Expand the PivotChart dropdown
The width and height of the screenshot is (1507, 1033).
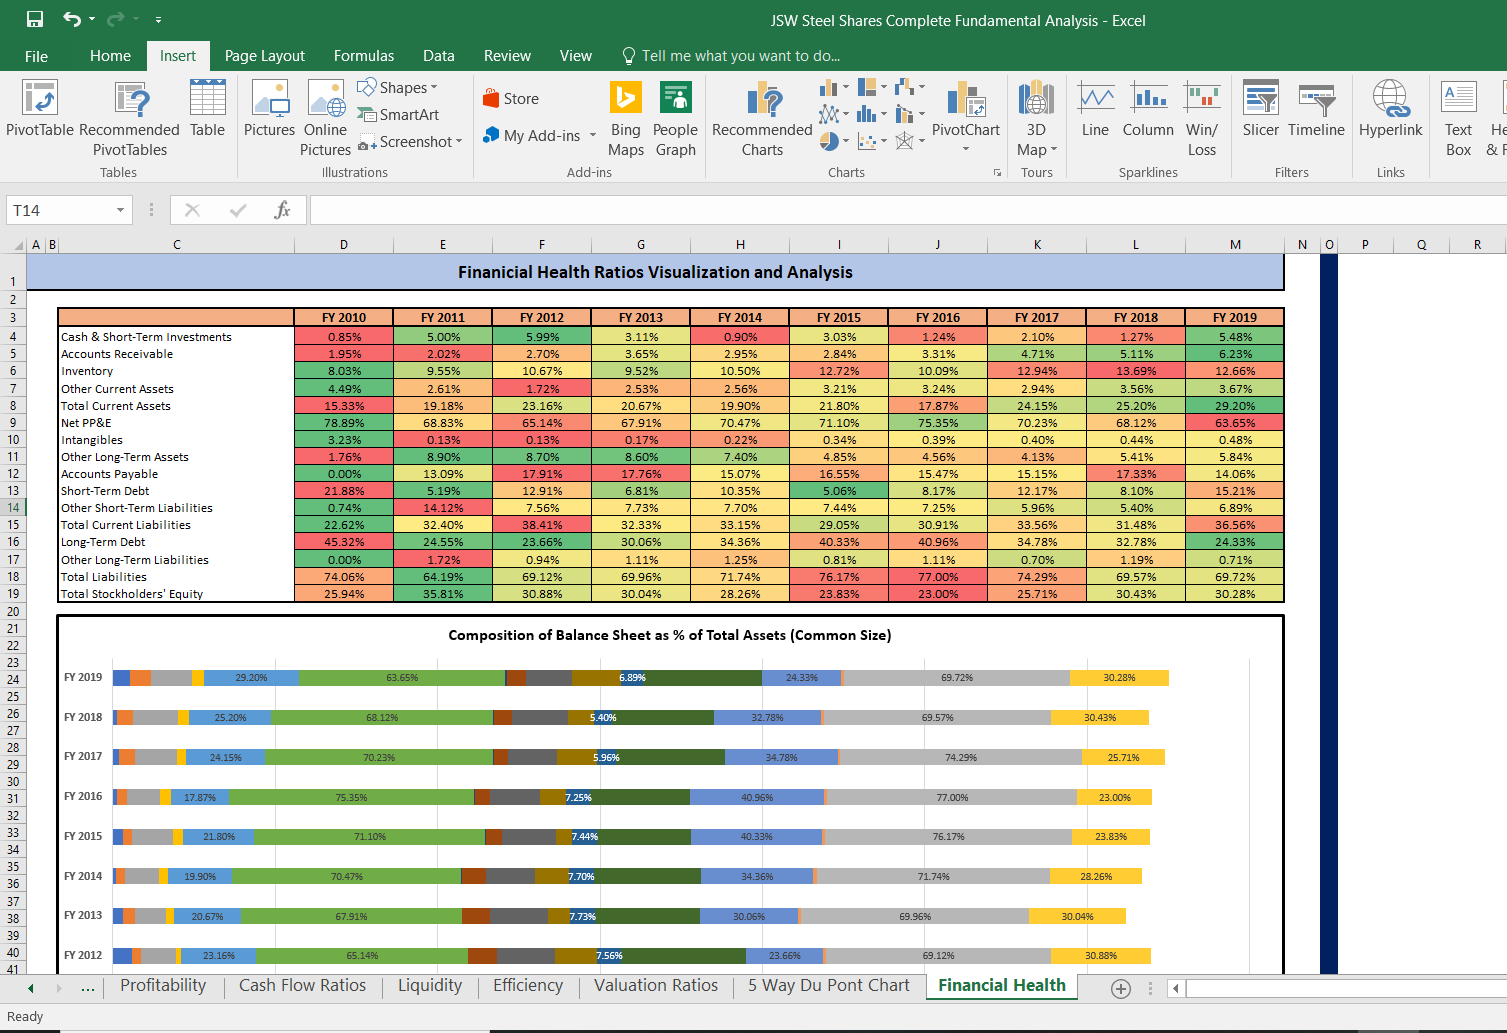tap(966, 149)
